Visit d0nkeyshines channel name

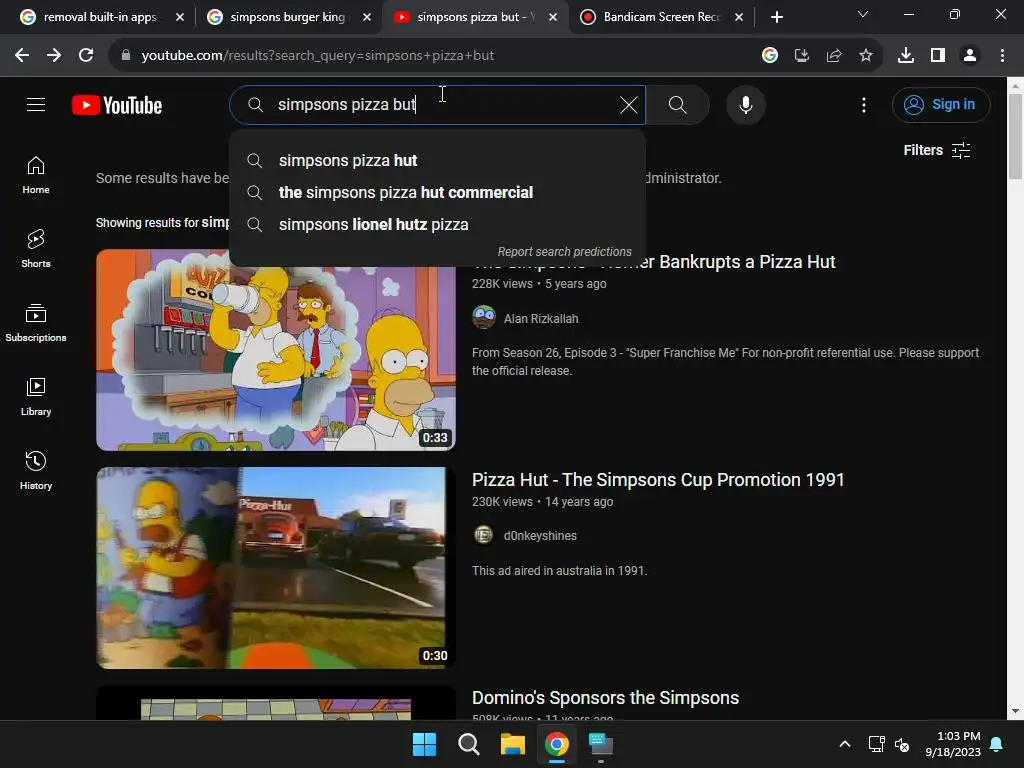pos(540,536)
